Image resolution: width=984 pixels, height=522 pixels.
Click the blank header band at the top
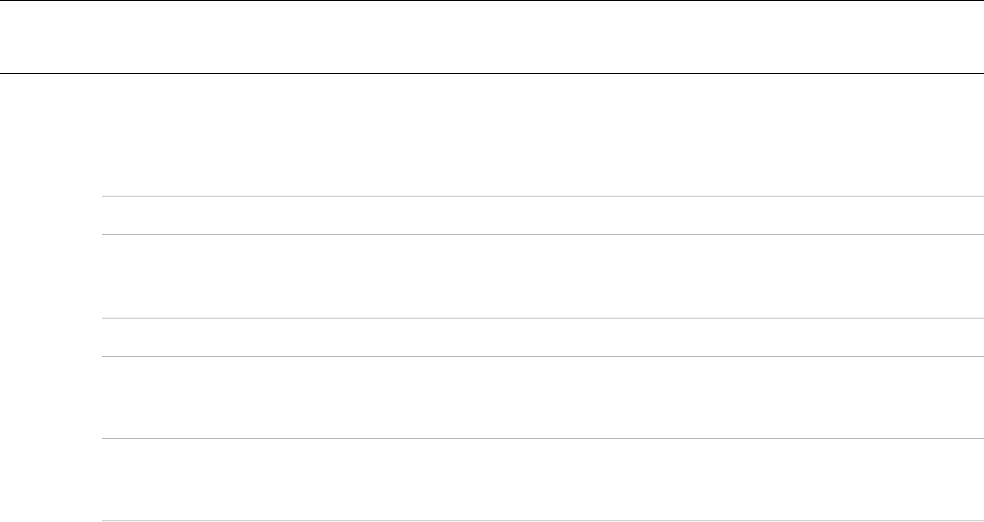point(492,37)
